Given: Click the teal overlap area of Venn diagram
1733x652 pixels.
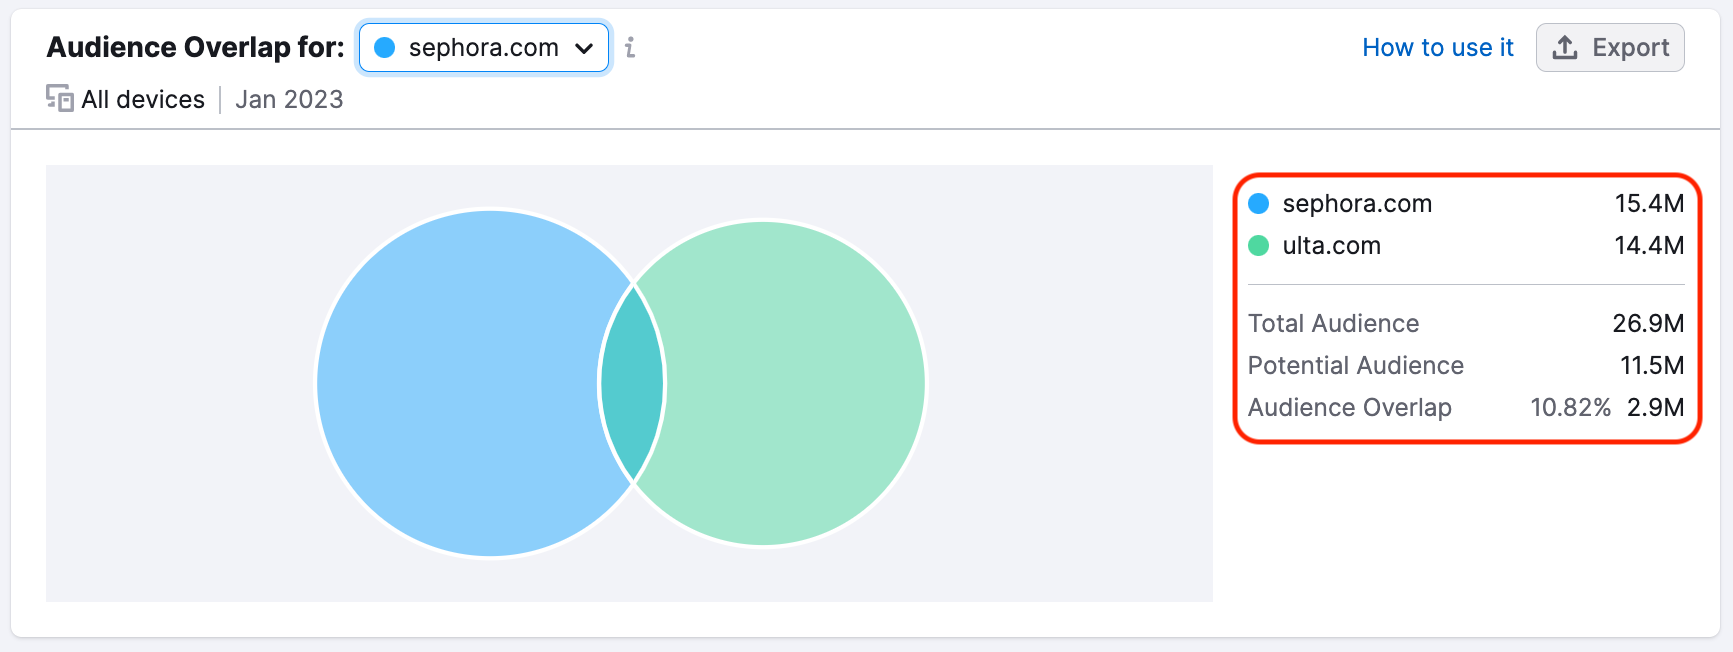Looking at the screenshot, I should pyautogui.click(x=633, y=383).
